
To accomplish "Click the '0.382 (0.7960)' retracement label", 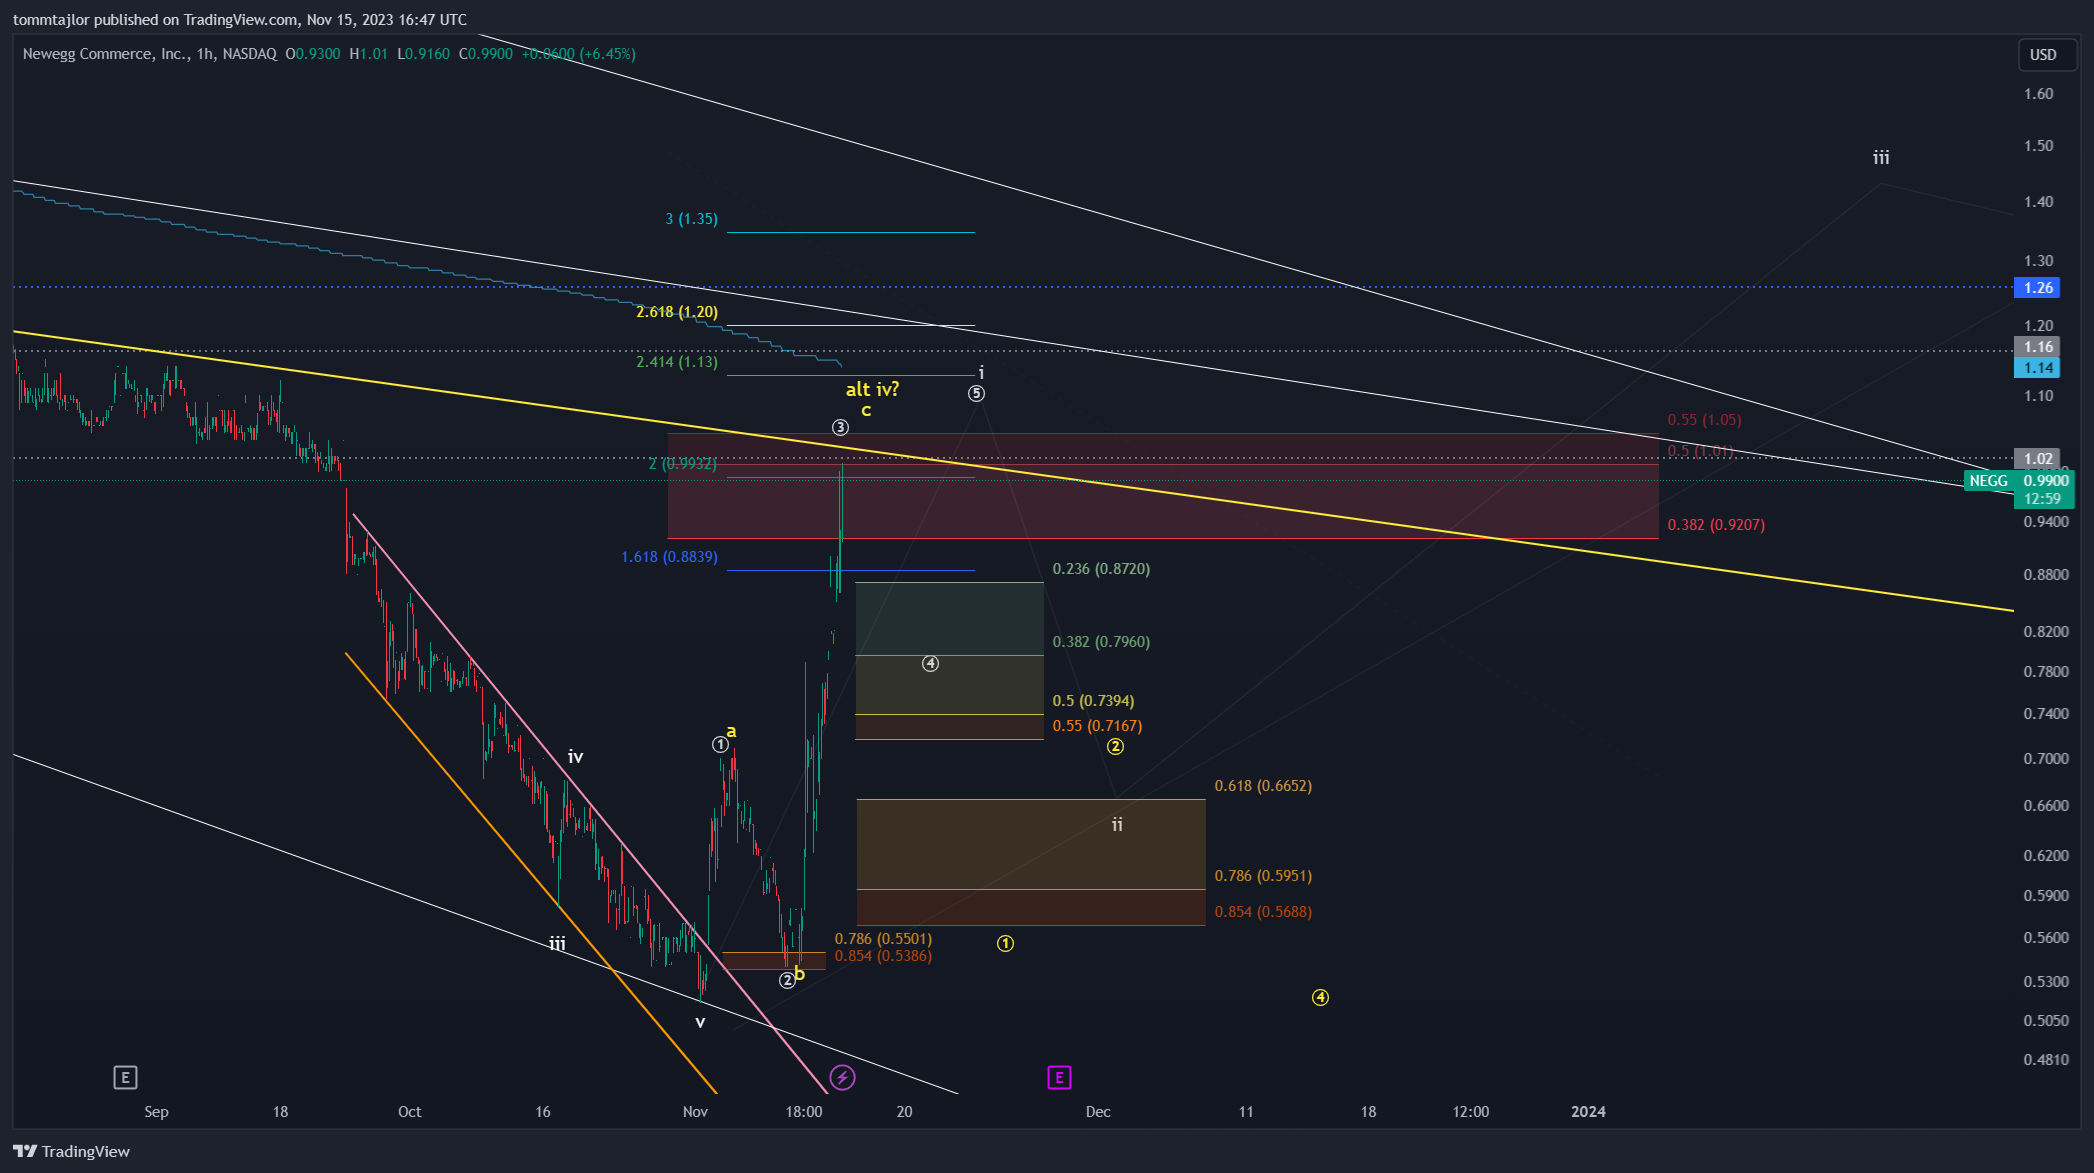I will coord(1101,642).
